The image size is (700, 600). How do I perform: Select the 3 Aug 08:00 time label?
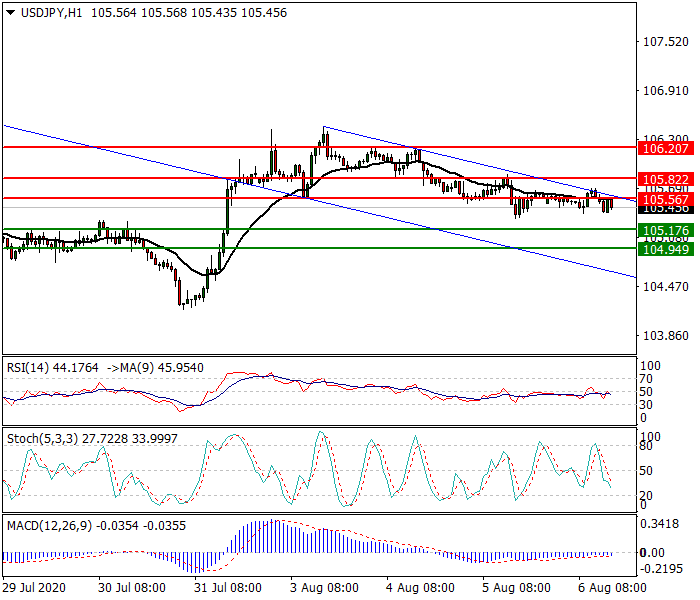click(324, 588)
